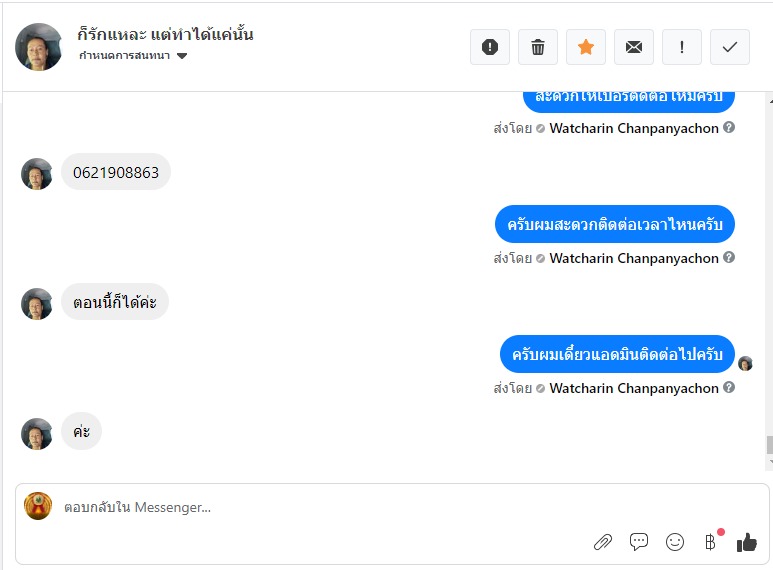Mark conversation as spam with octagon icon
The image size is (773, 570).
tap(490, 47)
